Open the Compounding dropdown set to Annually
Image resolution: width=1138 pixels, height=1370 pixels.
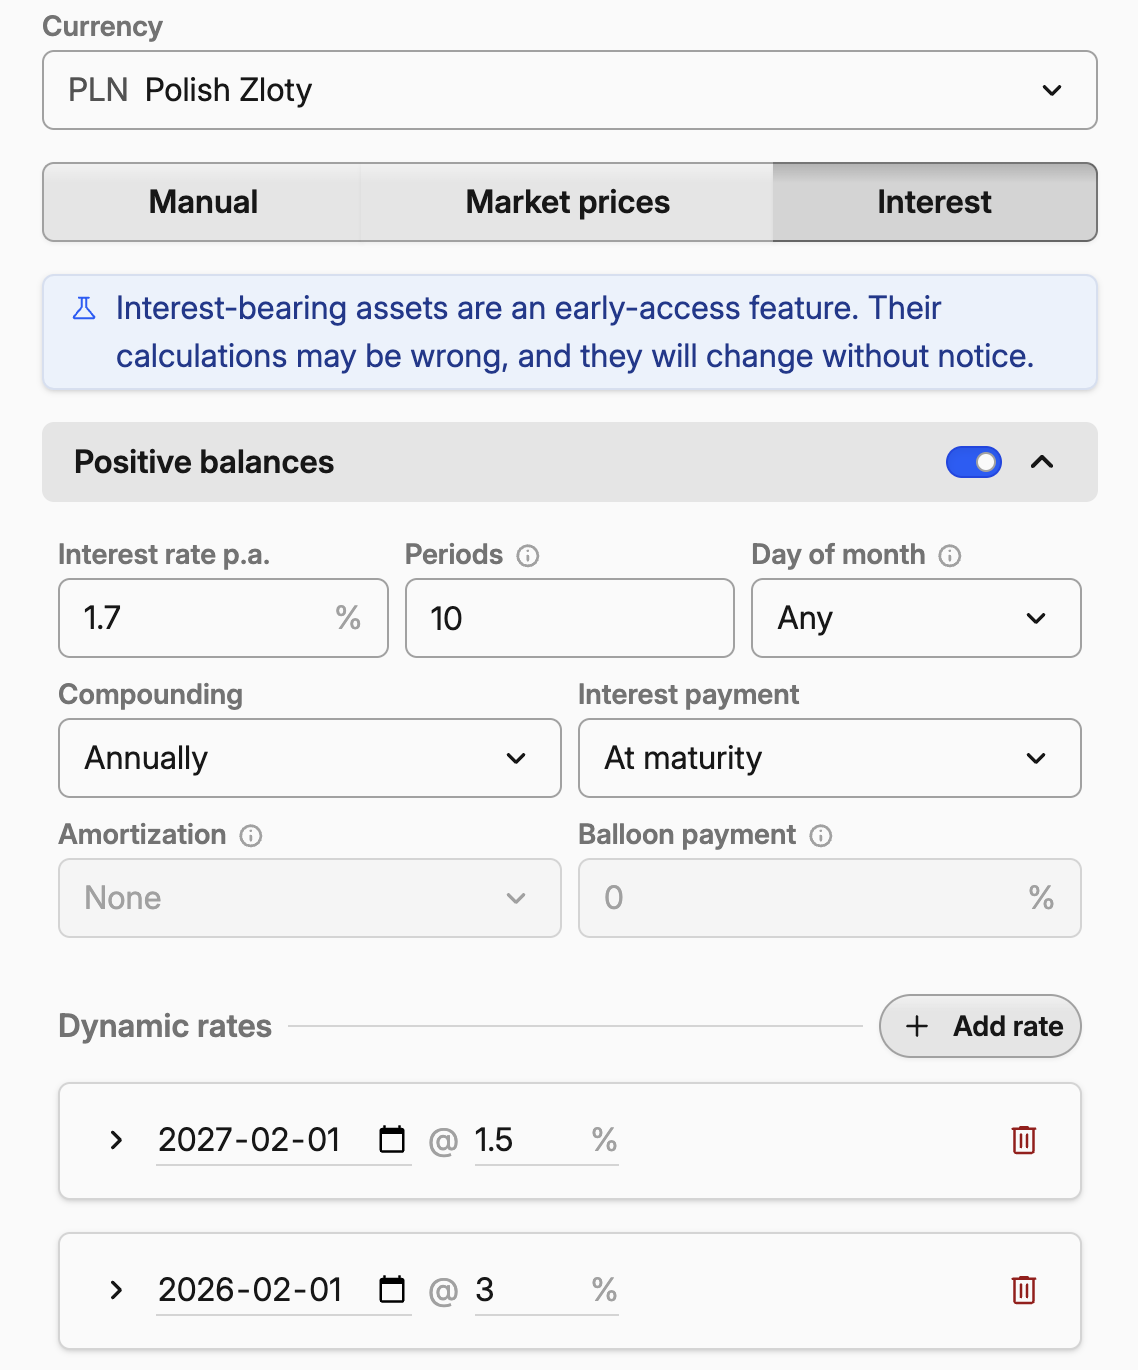click(310, 758)
